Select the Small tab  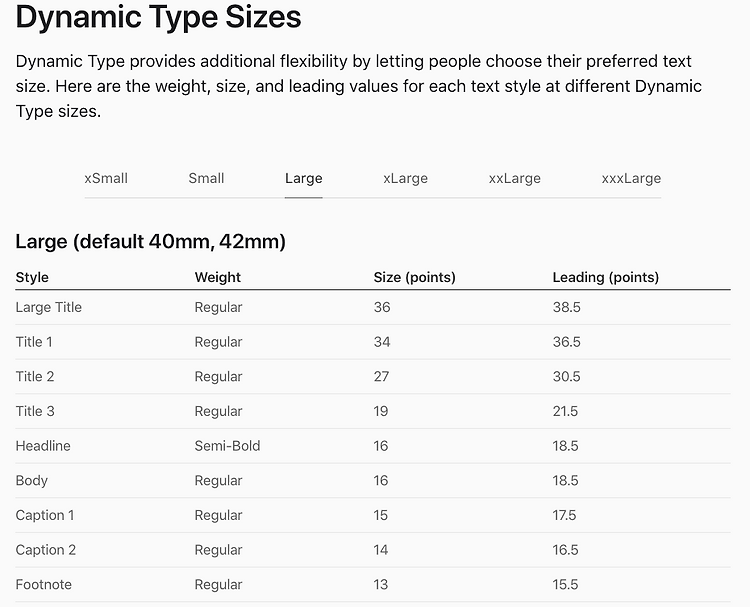pyautogui.click(x=206, y=178)
